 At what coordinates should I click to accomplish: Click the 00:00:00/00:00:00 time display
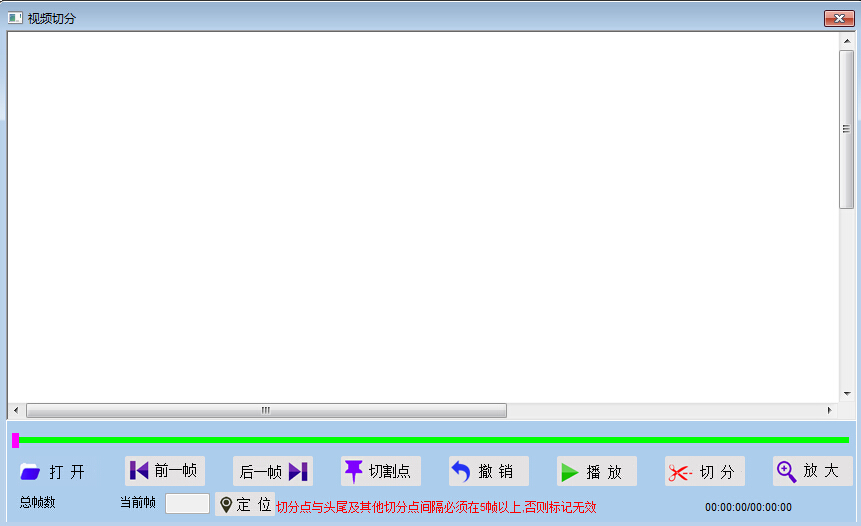(x=748, y=507)
